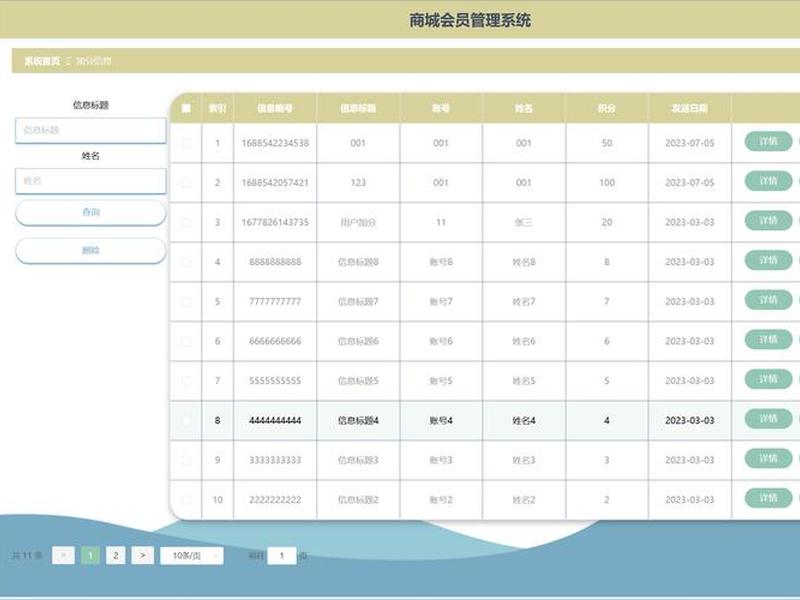Focus the 姓名 search input field
The width and height of the screenshot is (800, 600).
click(91, 181)
